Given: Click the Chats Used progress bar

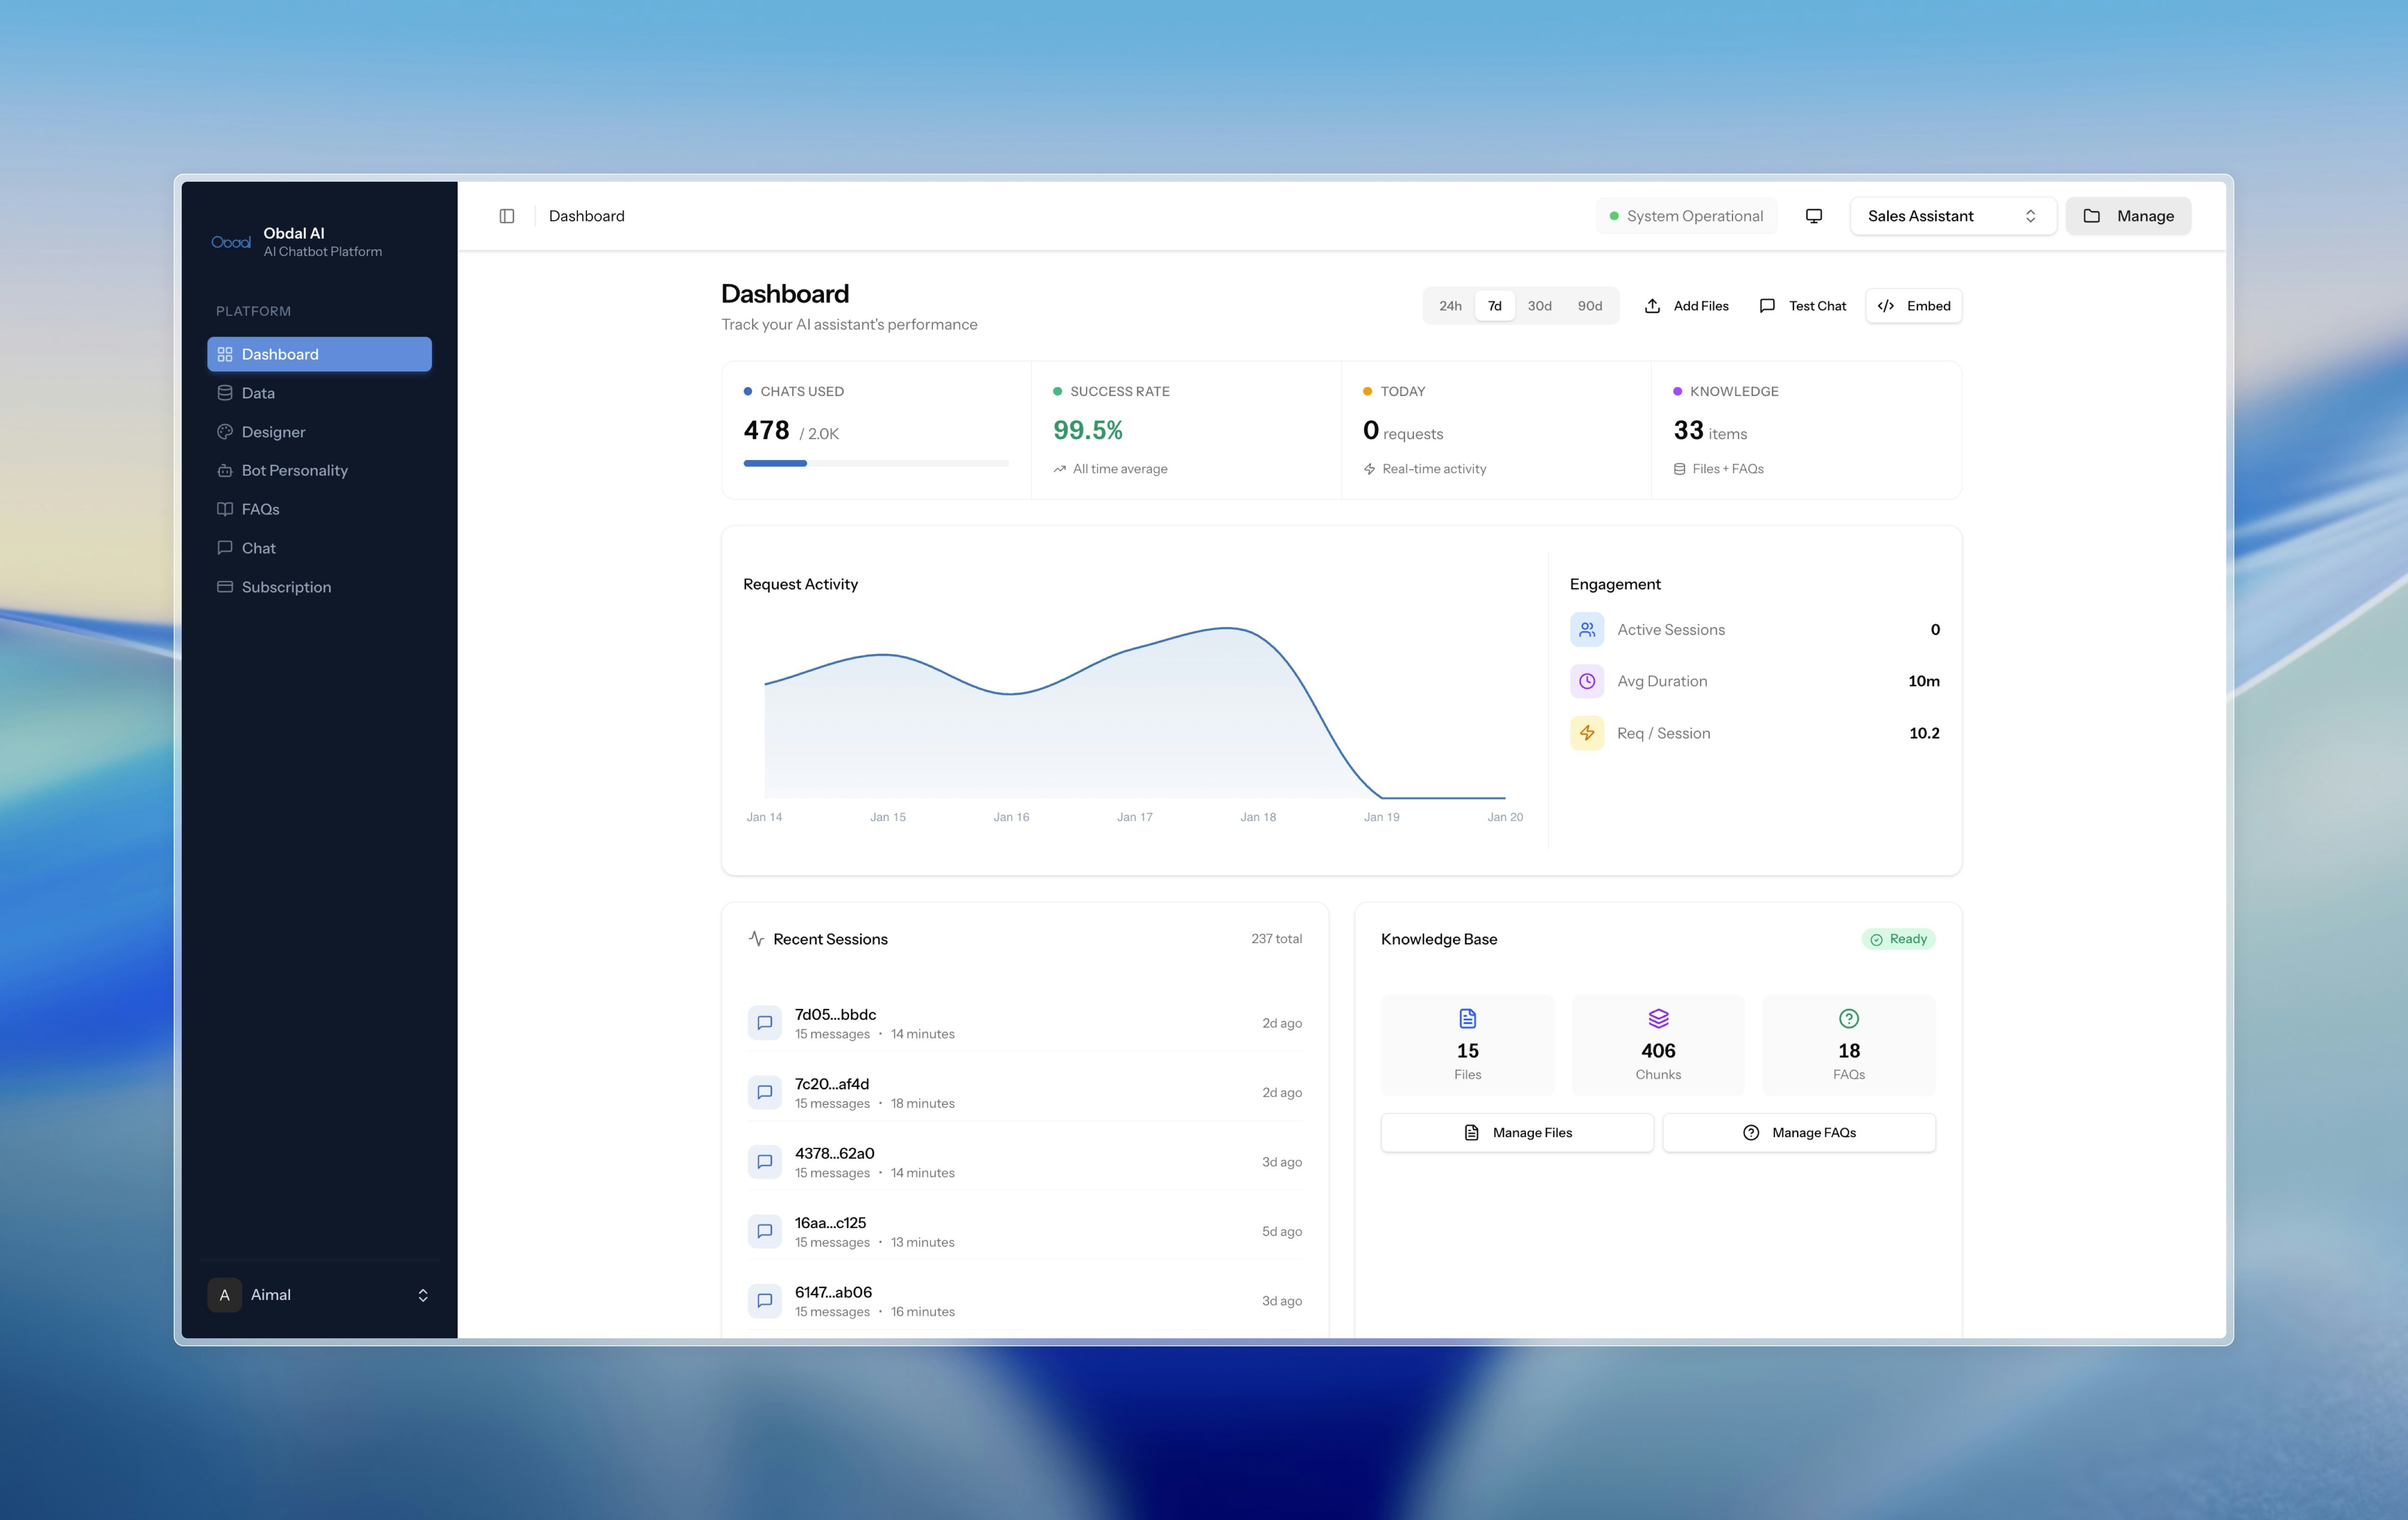Looking at the screenshot, I should click(876, 463).
